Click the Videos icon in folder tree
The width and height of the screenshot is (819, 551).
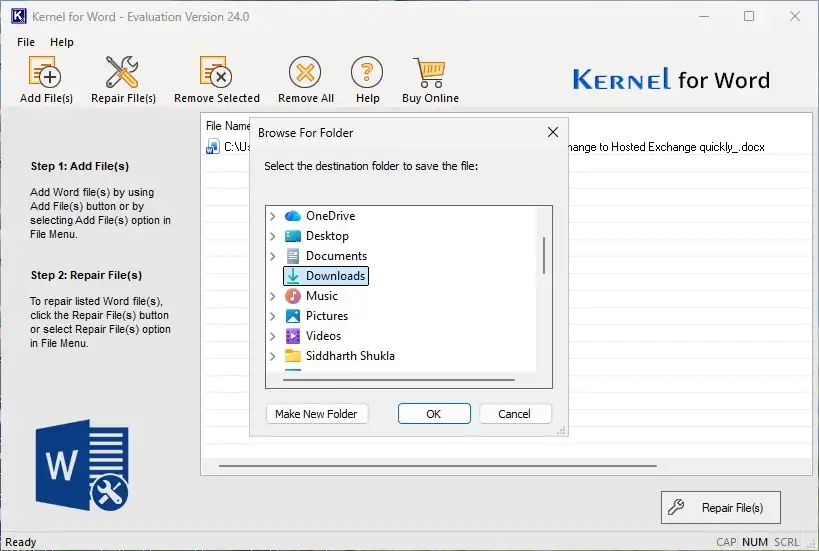tap(292, 336)
